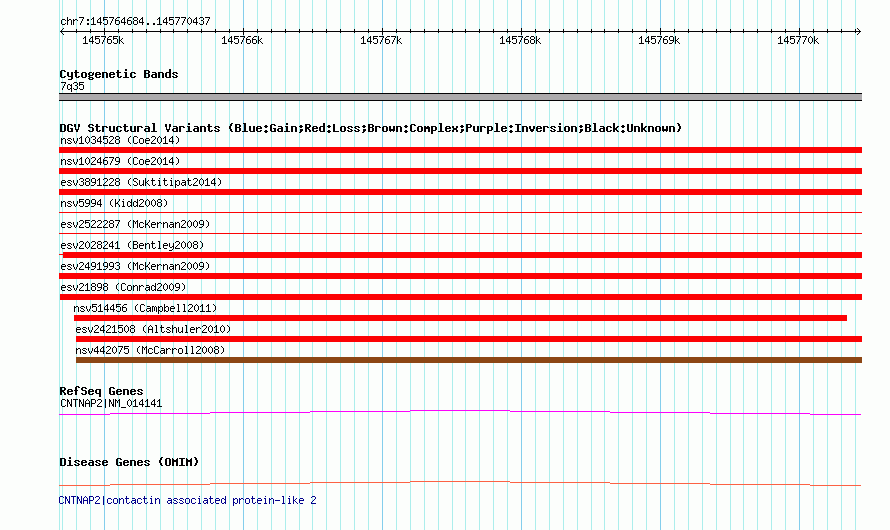The image size is (890, 530).
Task: Select the Disease Genes (OMIM) track title
Action: point(129,462)
